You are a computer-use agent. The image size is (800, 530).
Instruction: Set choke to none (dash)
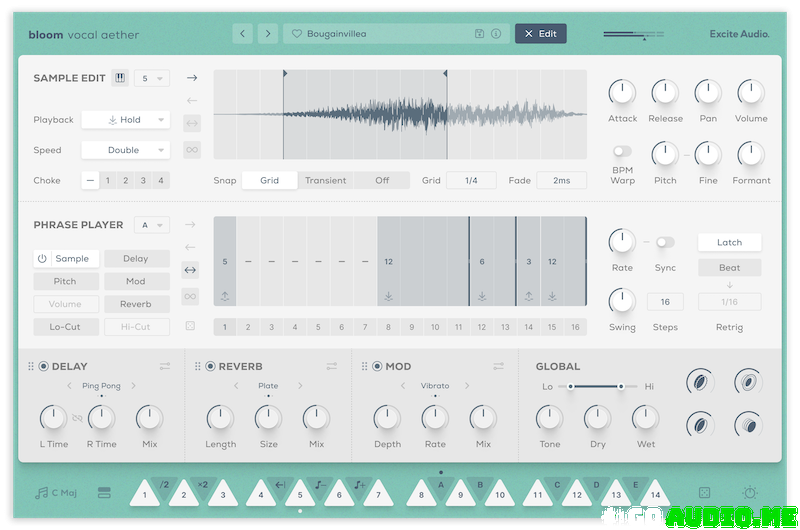pos(90,181)
